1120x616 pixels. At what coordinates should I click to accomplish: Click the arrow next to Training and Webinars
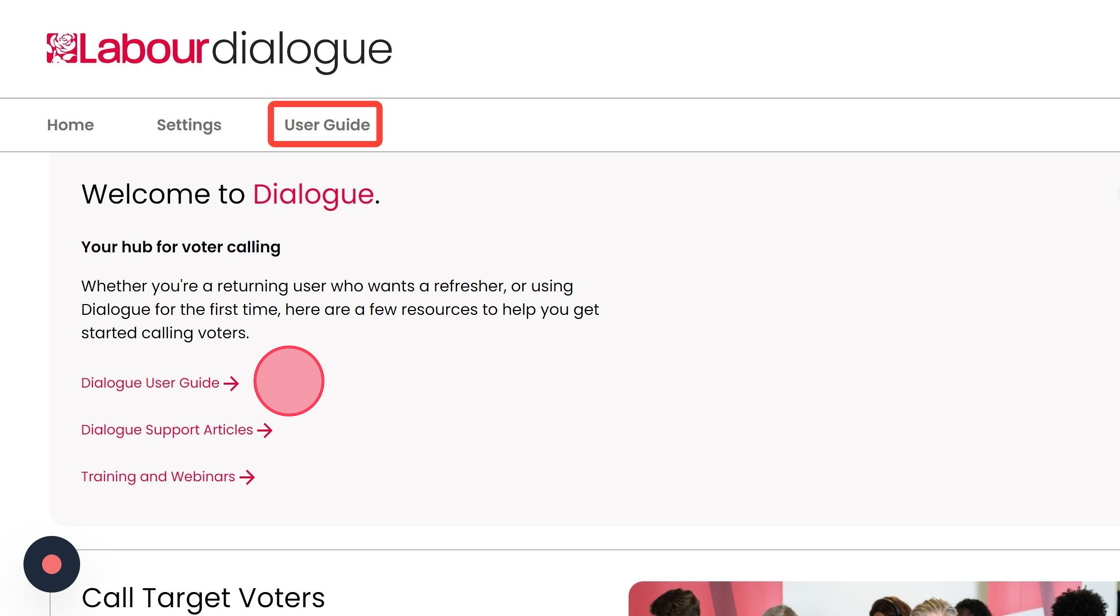coord(247,477)
